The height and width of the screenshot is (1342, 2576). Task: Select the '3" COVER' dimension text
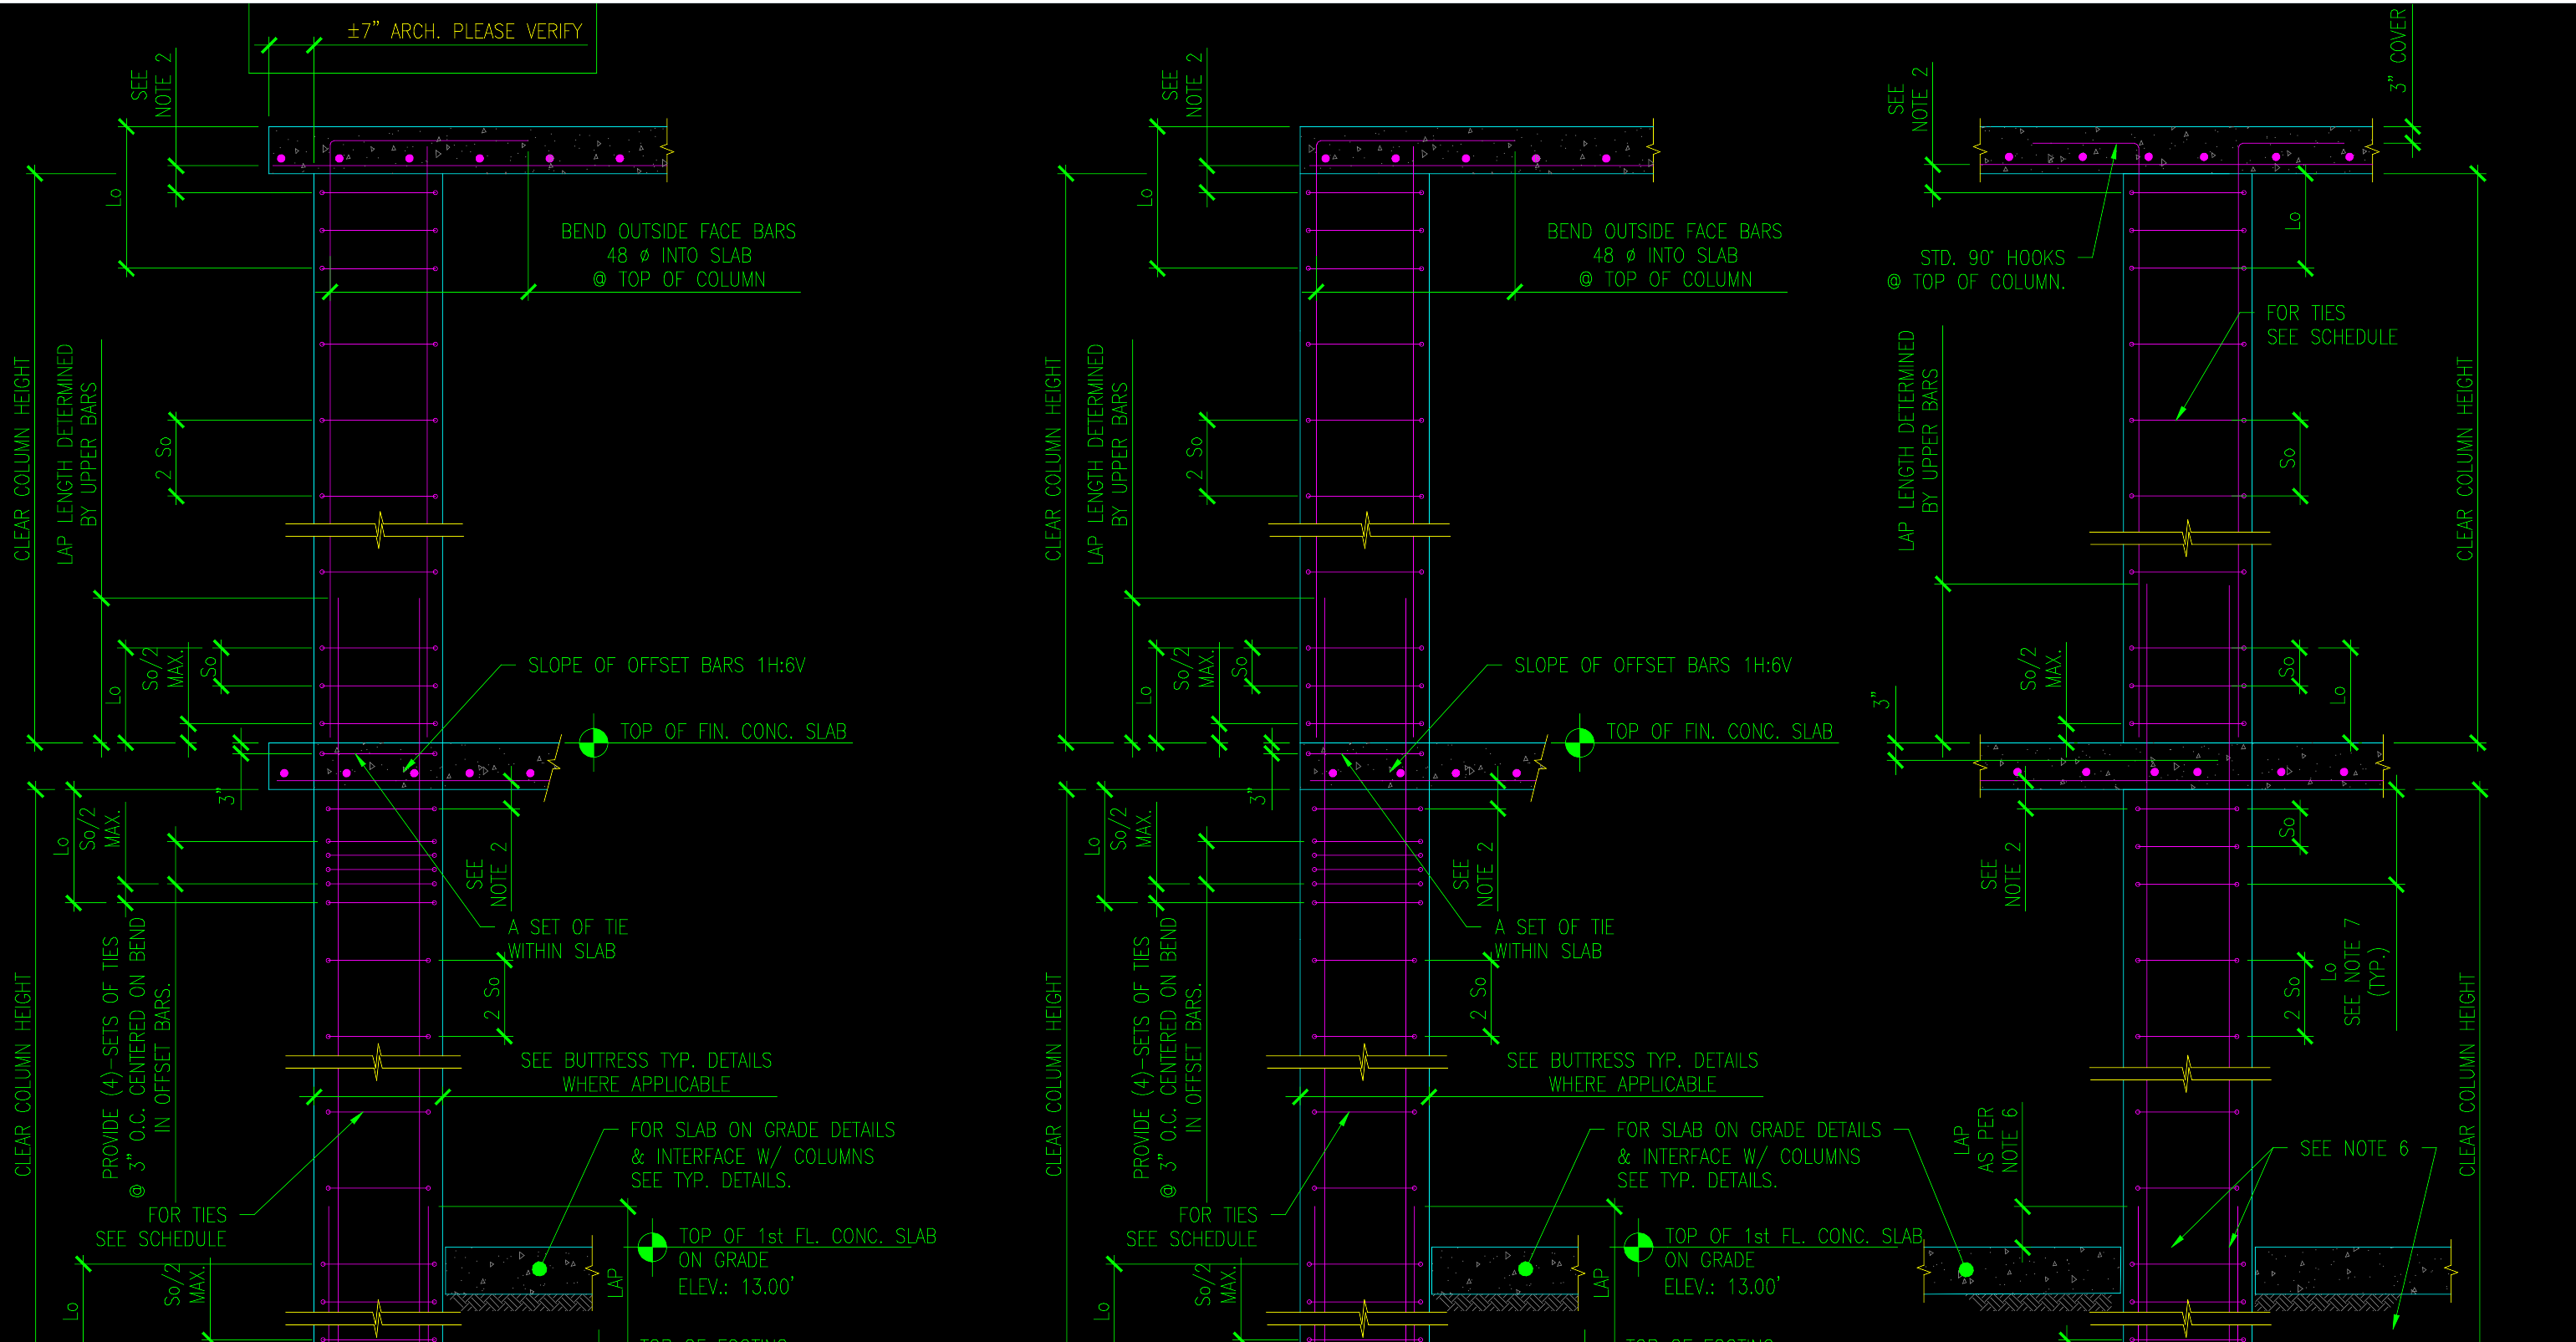pyautogui.click(x=2398, y=52)
